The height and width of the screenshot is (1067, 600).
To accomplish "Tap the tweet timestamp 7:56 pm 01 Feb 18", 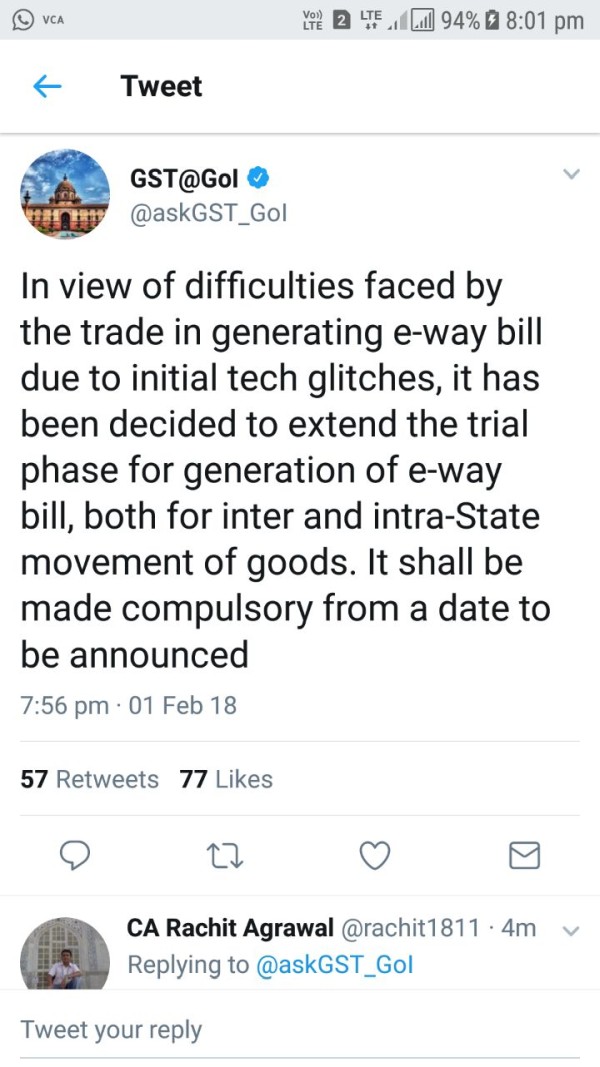I will pos(129,705).
